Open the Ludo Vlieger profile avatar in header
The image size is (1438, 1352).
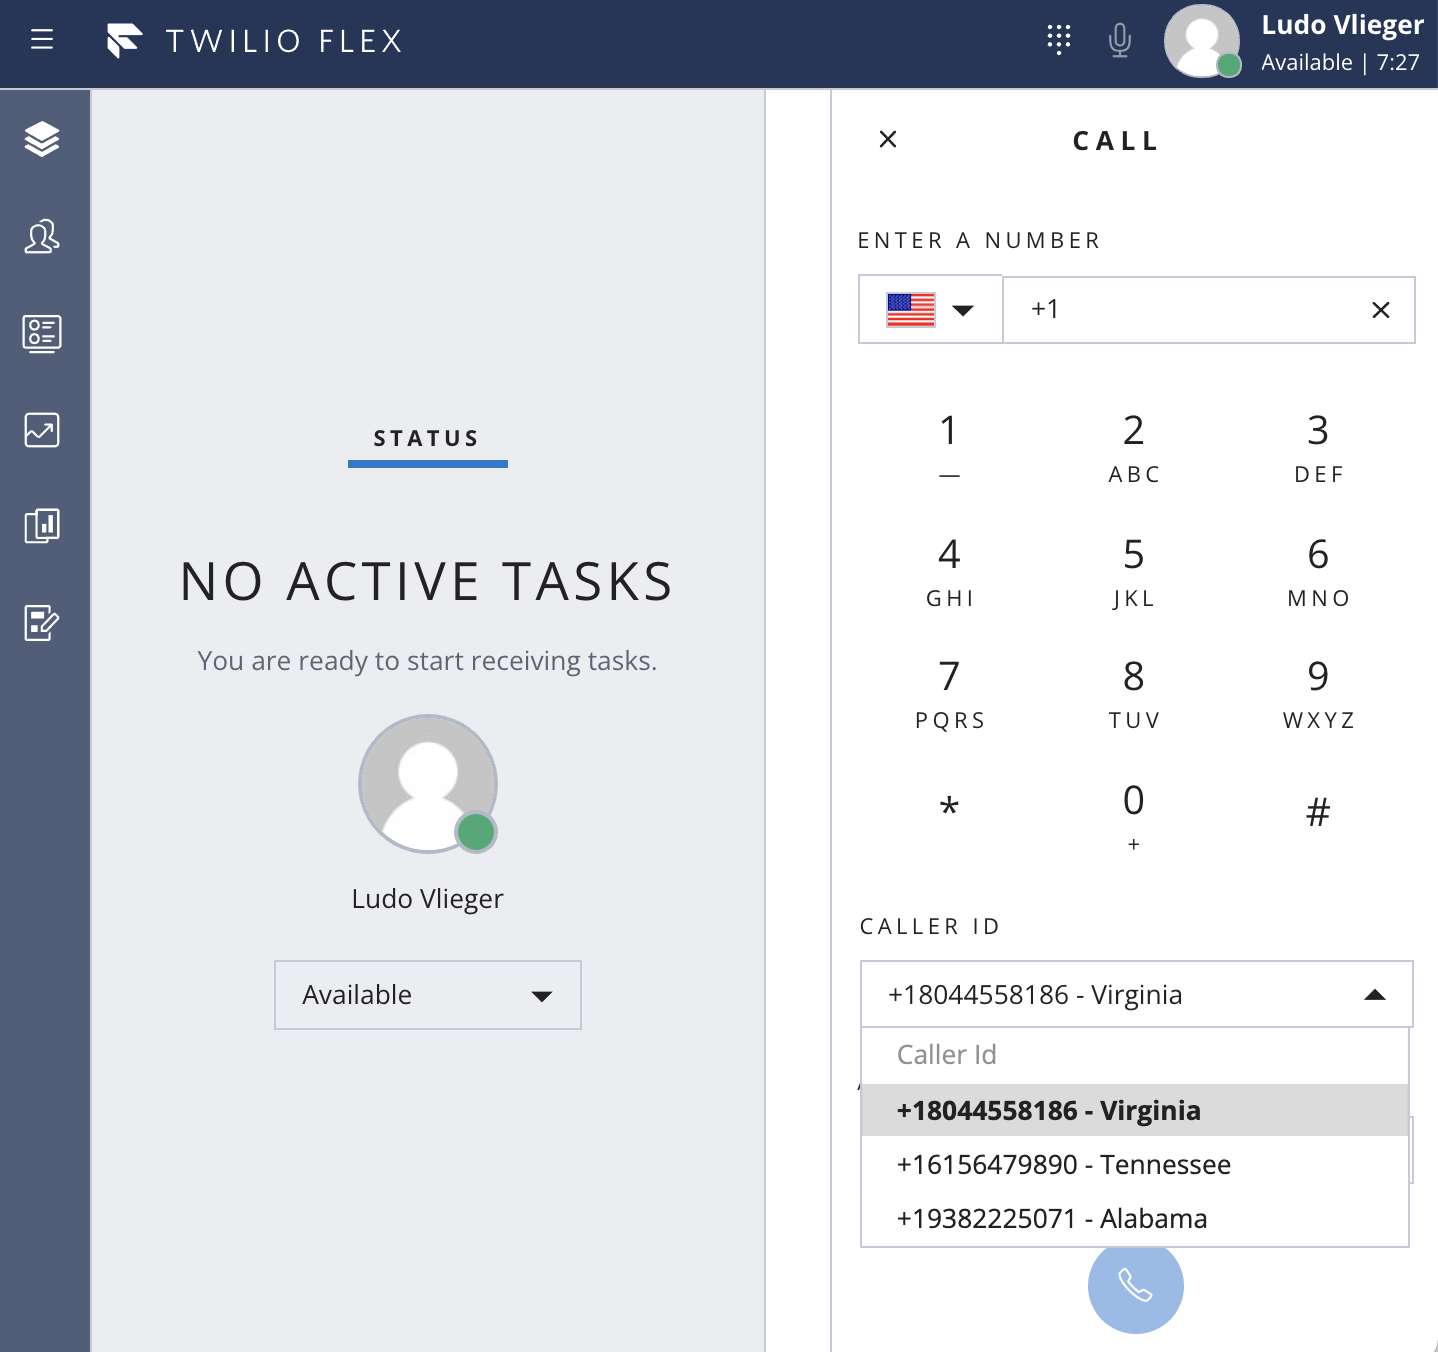coord(1201,42)
